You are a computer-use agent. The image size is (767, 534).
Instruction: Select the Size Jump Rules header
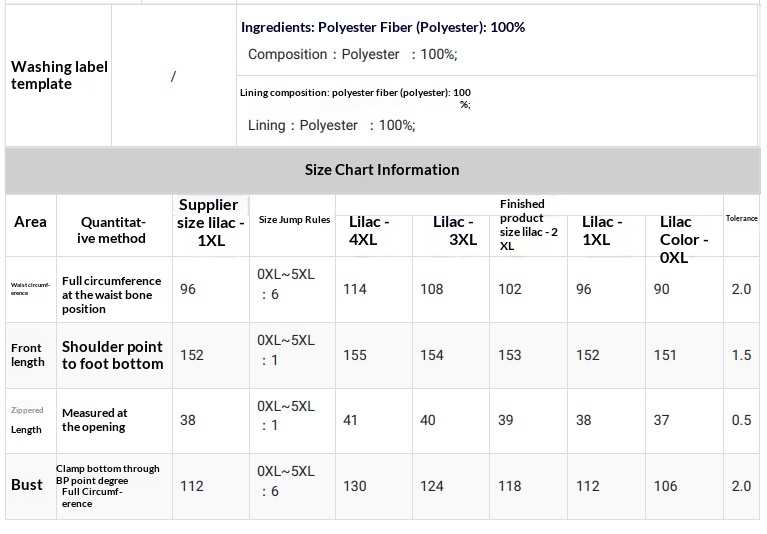(x=294, y=220)
